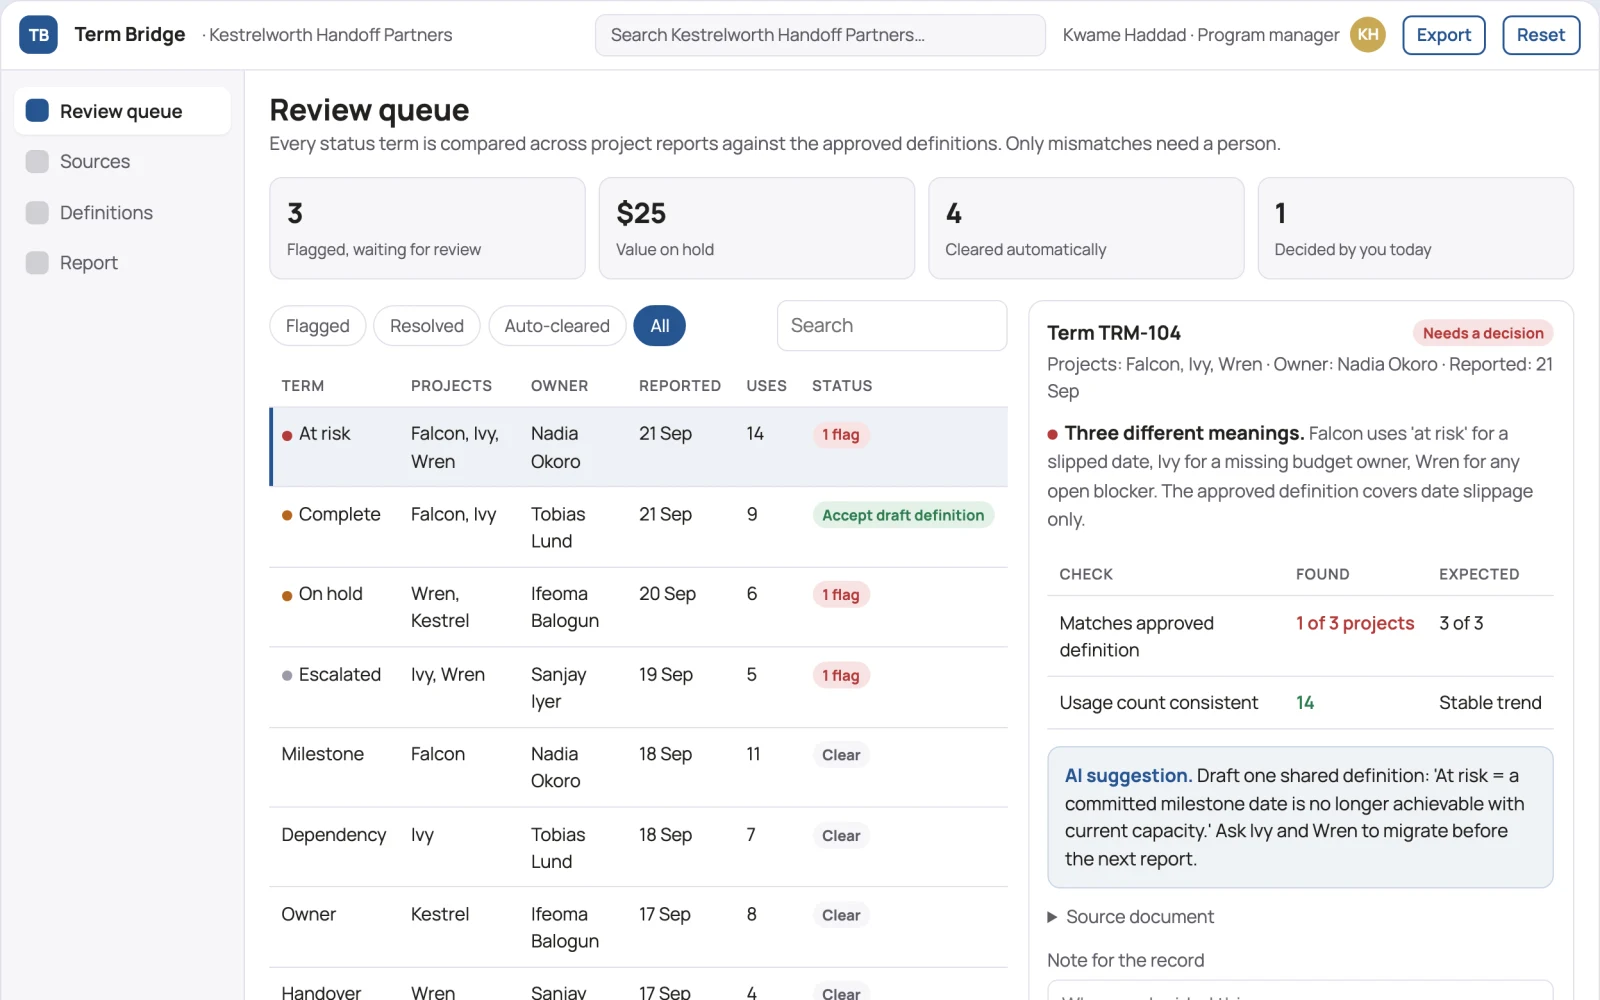Open the KH user avatar

[1367, 35]
